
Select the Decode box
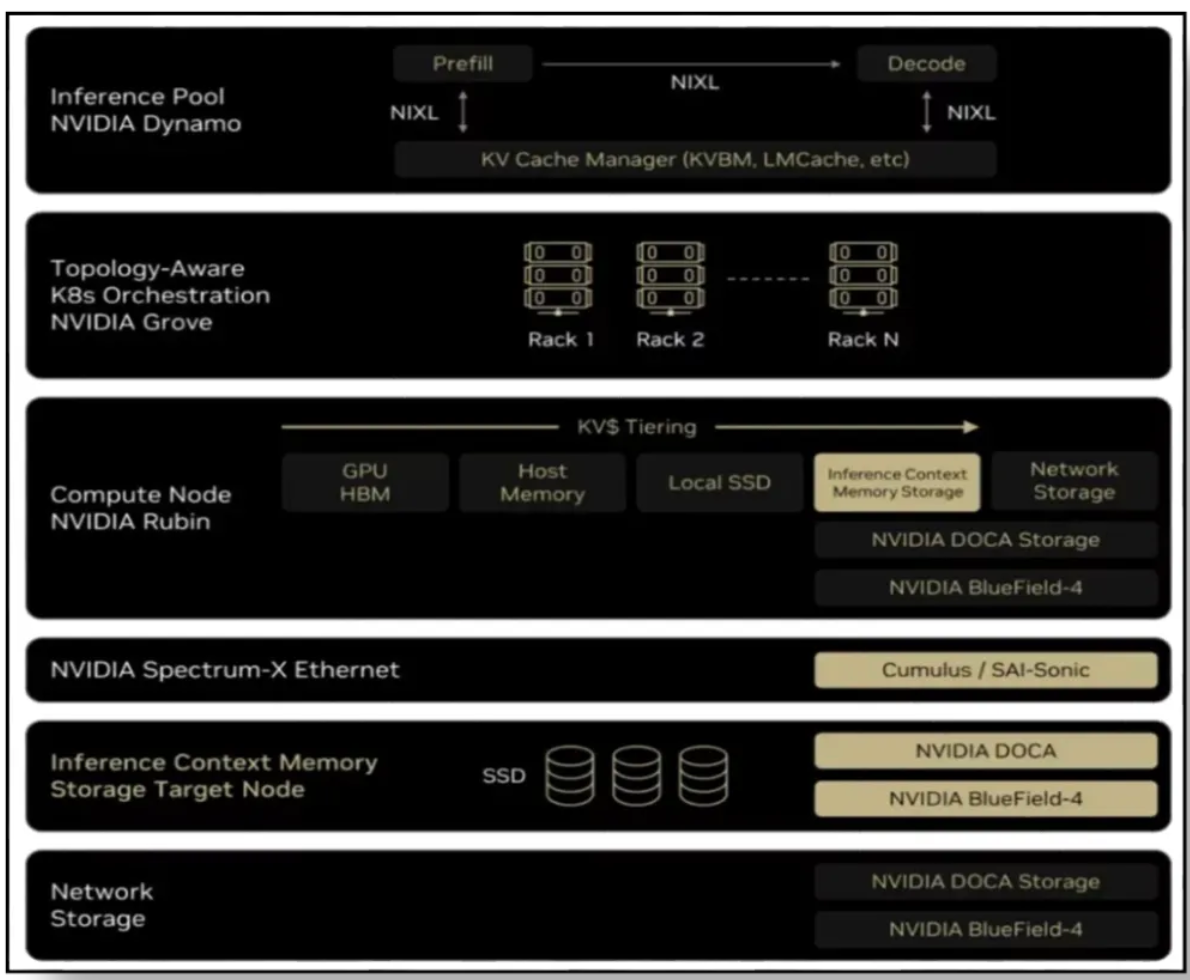coord(927,64)
